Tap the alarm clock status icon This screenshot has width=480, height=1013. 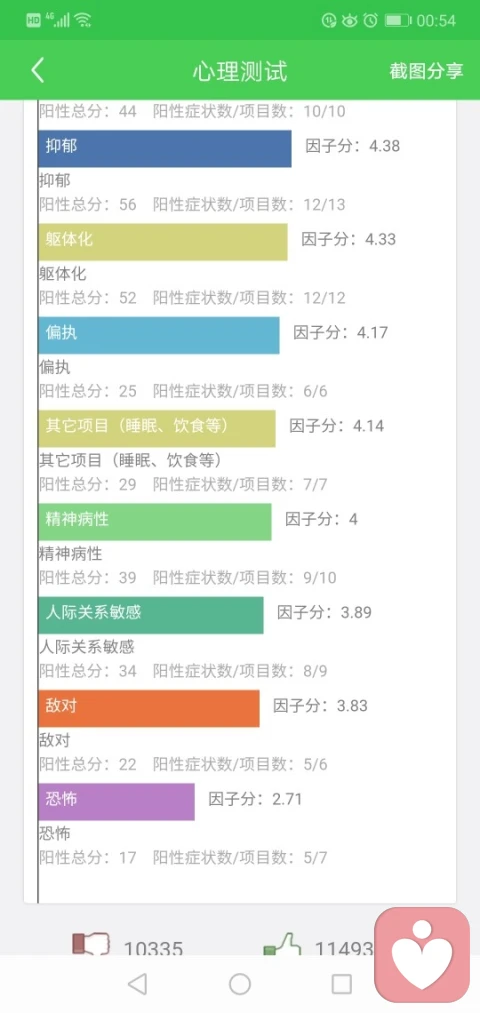pos(370,20)
